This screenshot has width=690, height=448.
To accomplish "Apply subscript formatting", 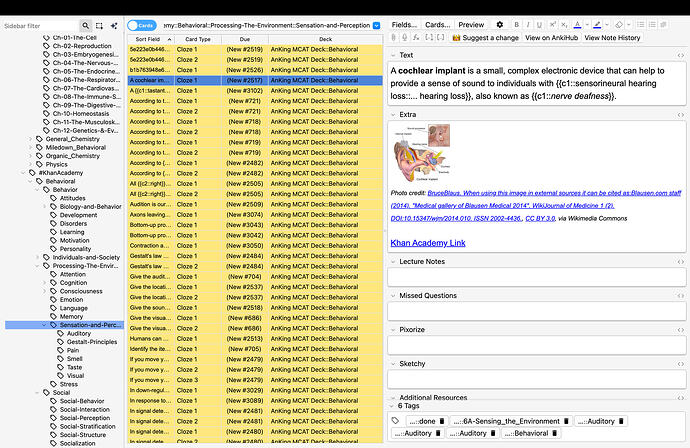I will 564,25.
